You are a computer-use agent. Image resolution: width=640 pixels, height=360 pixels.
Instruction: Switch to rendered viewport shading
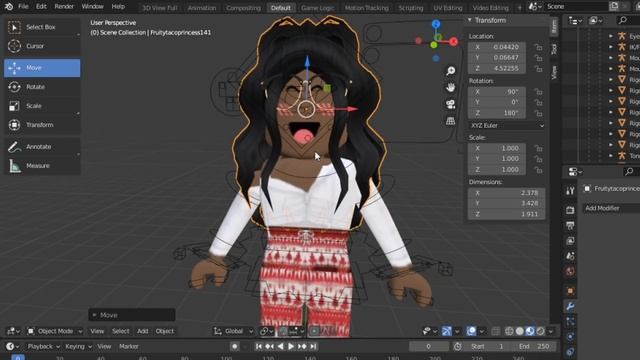[x=540, y=331]
